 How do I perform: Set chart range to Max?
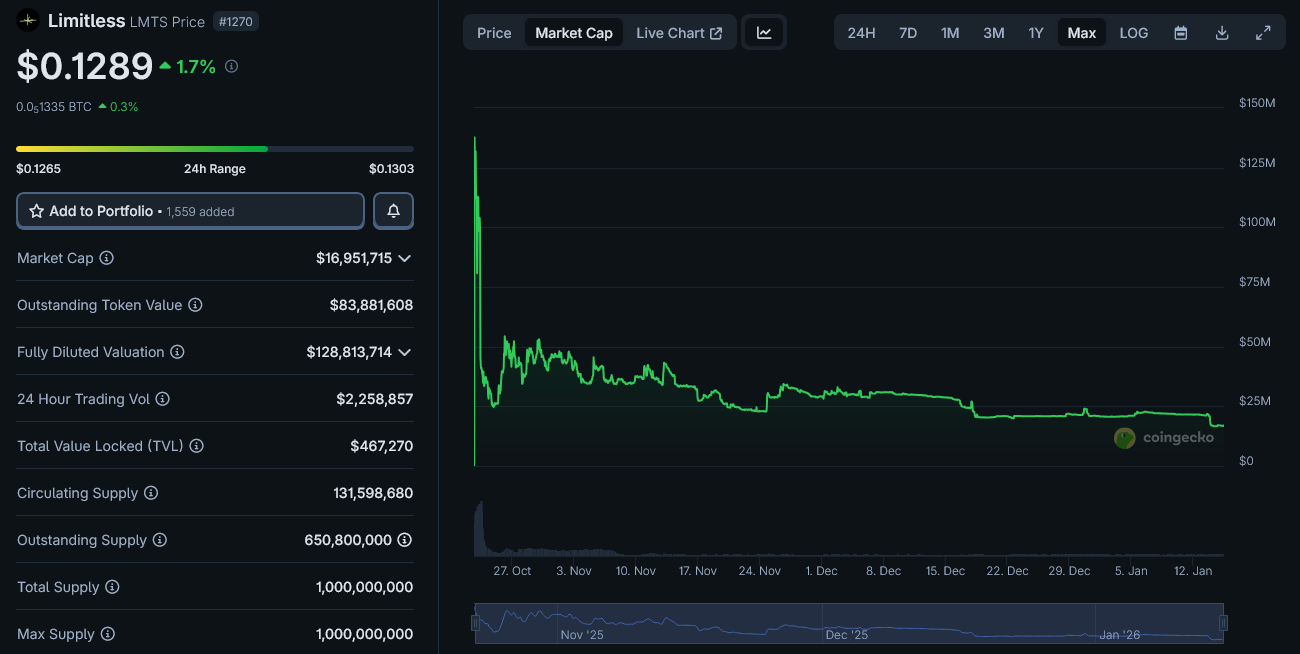1082,33
